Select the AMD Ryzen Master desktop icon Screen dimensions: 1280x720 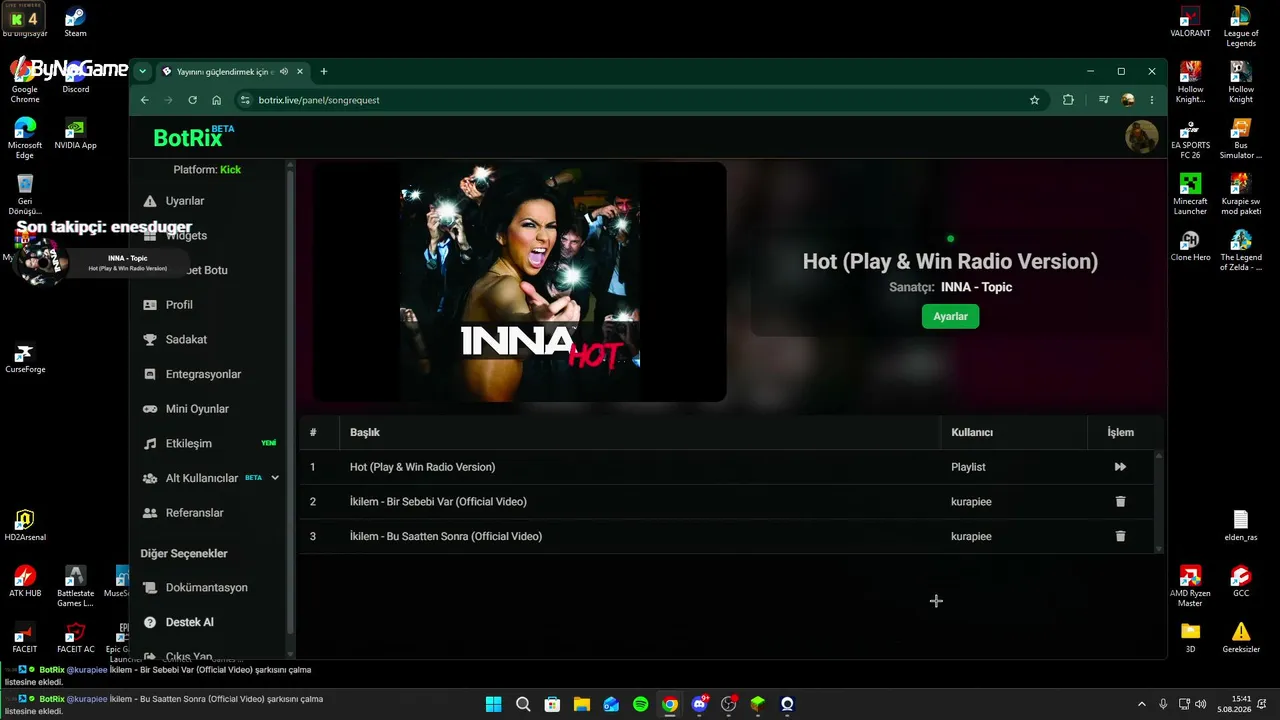(x=1190, y=587)
